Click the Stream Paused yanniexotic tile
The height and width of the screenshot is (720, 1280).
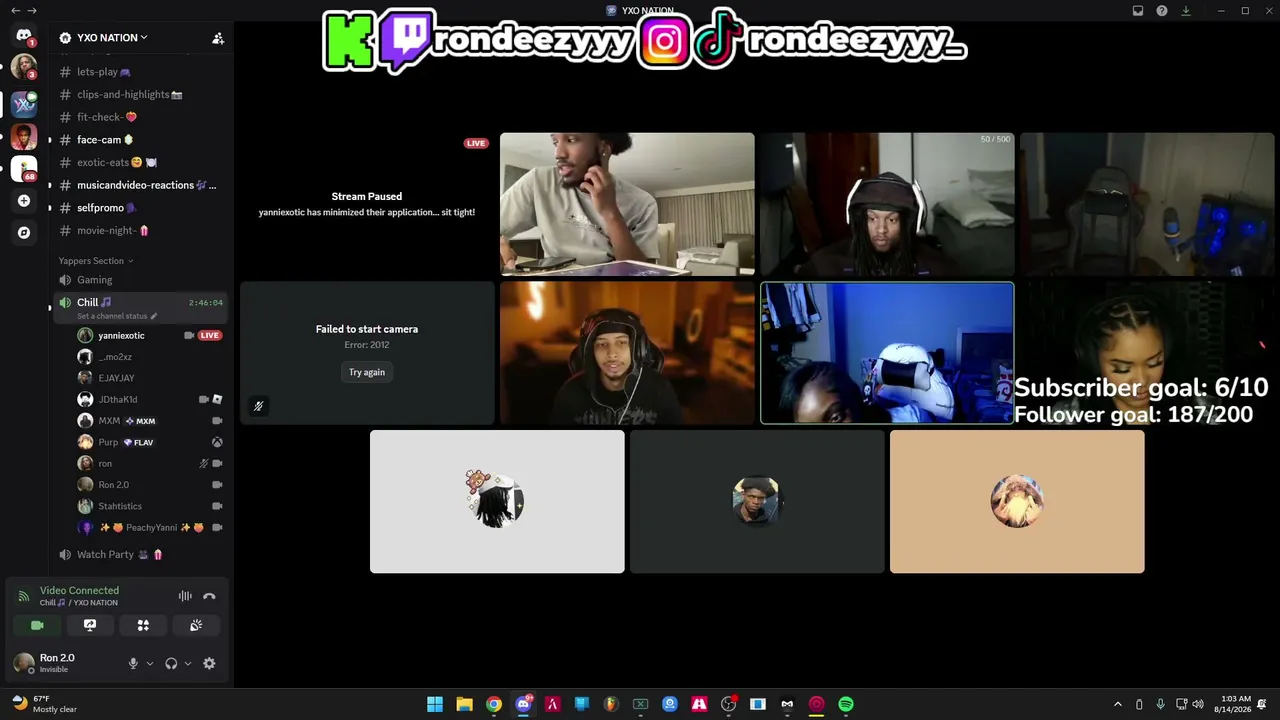[x=367, y=204]
